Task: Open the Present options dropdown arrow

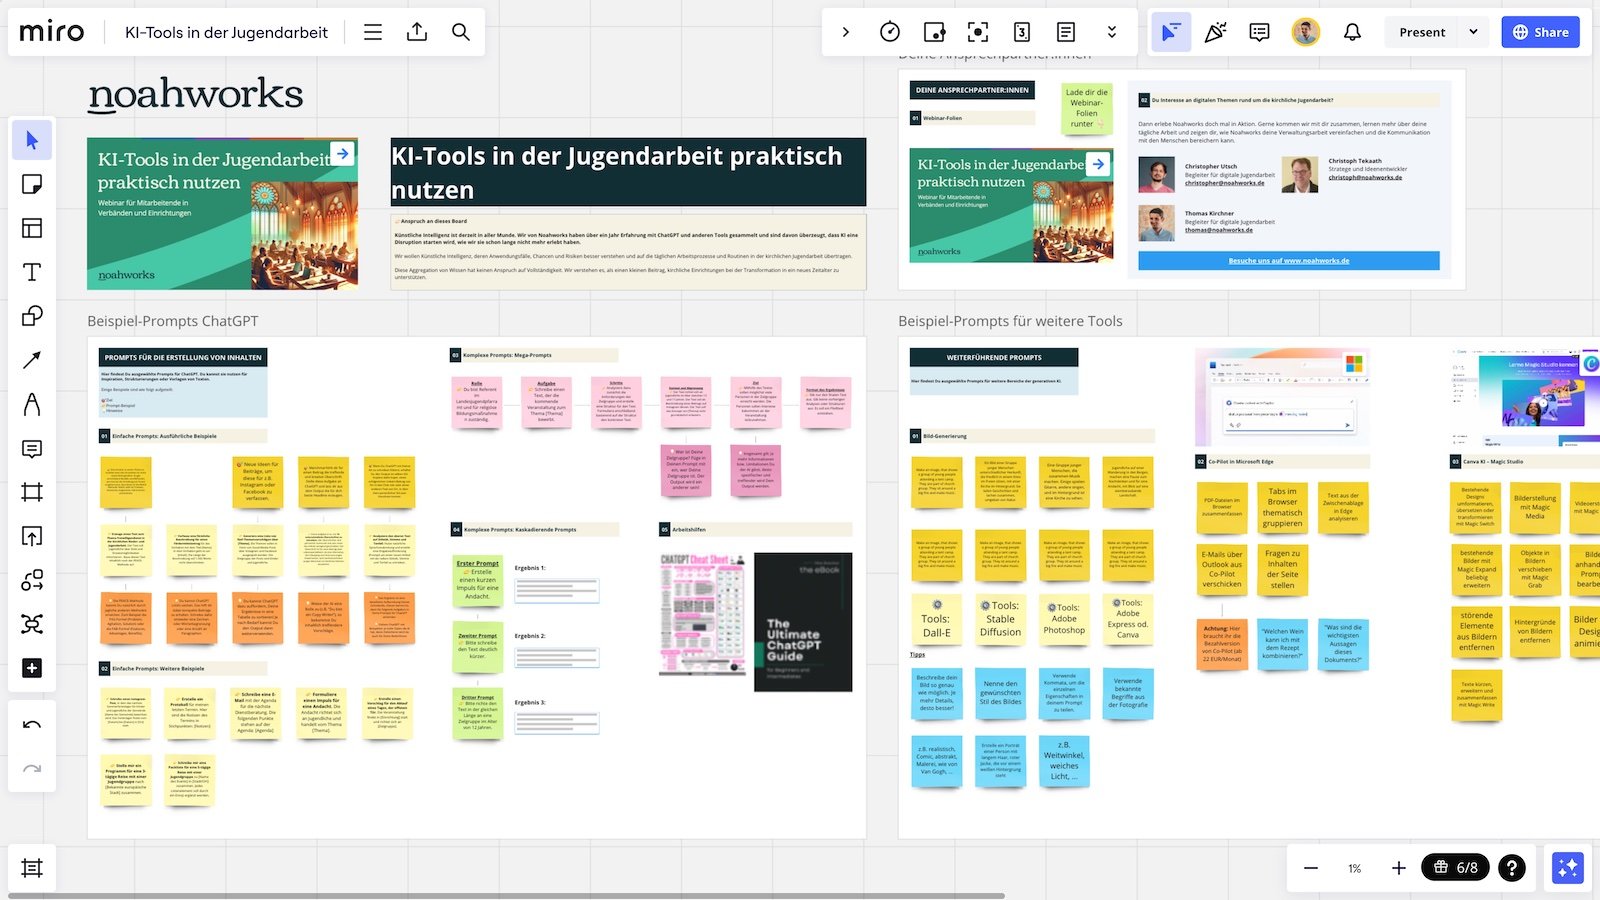Action: tap(1473, 32)
